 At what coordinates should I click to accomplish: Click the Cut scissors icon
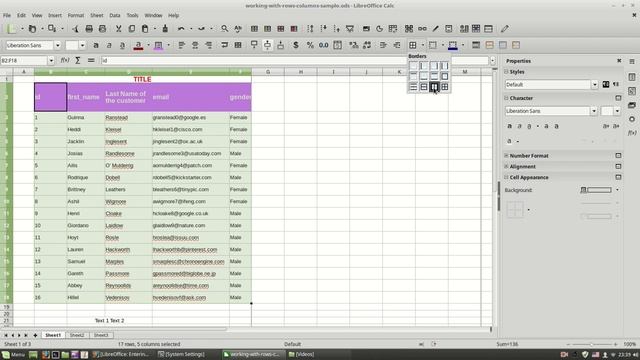pos(118,29)
